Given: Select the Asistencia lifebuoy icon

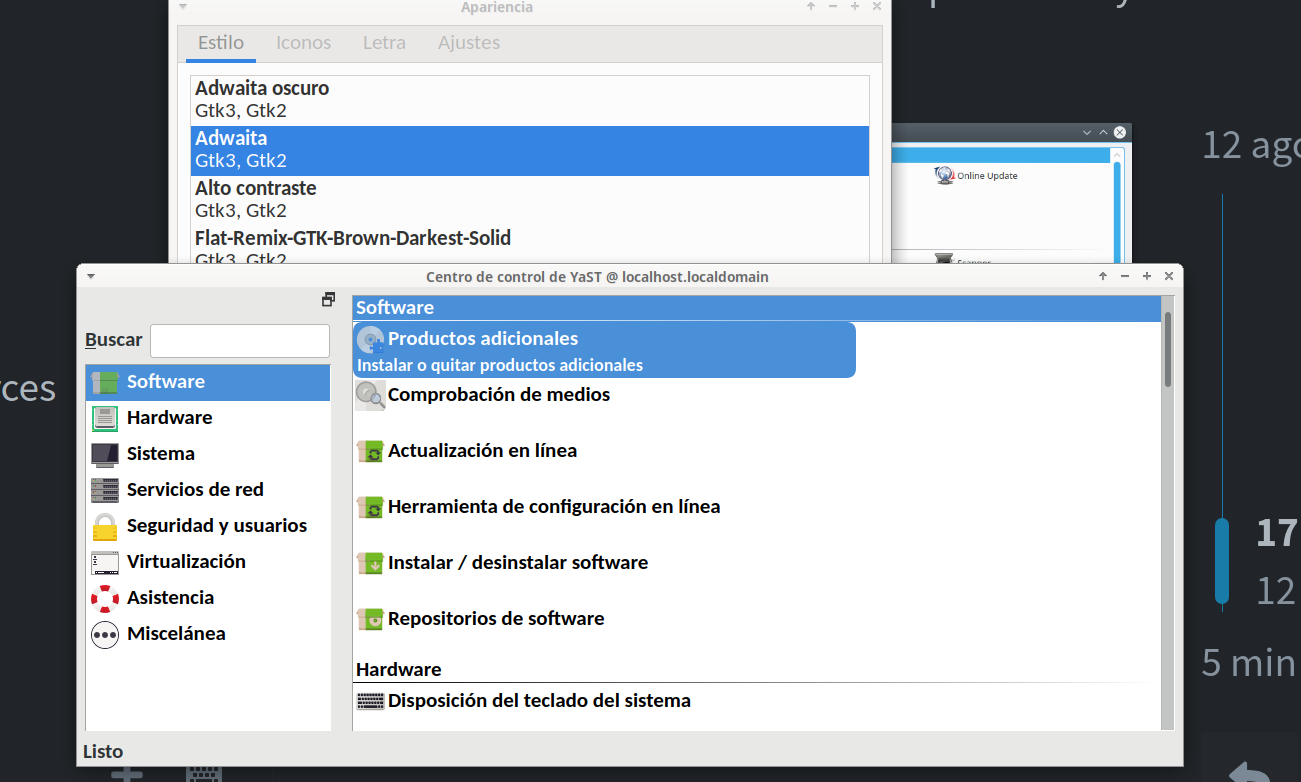Looking at the screenshot, I should 105,598.
